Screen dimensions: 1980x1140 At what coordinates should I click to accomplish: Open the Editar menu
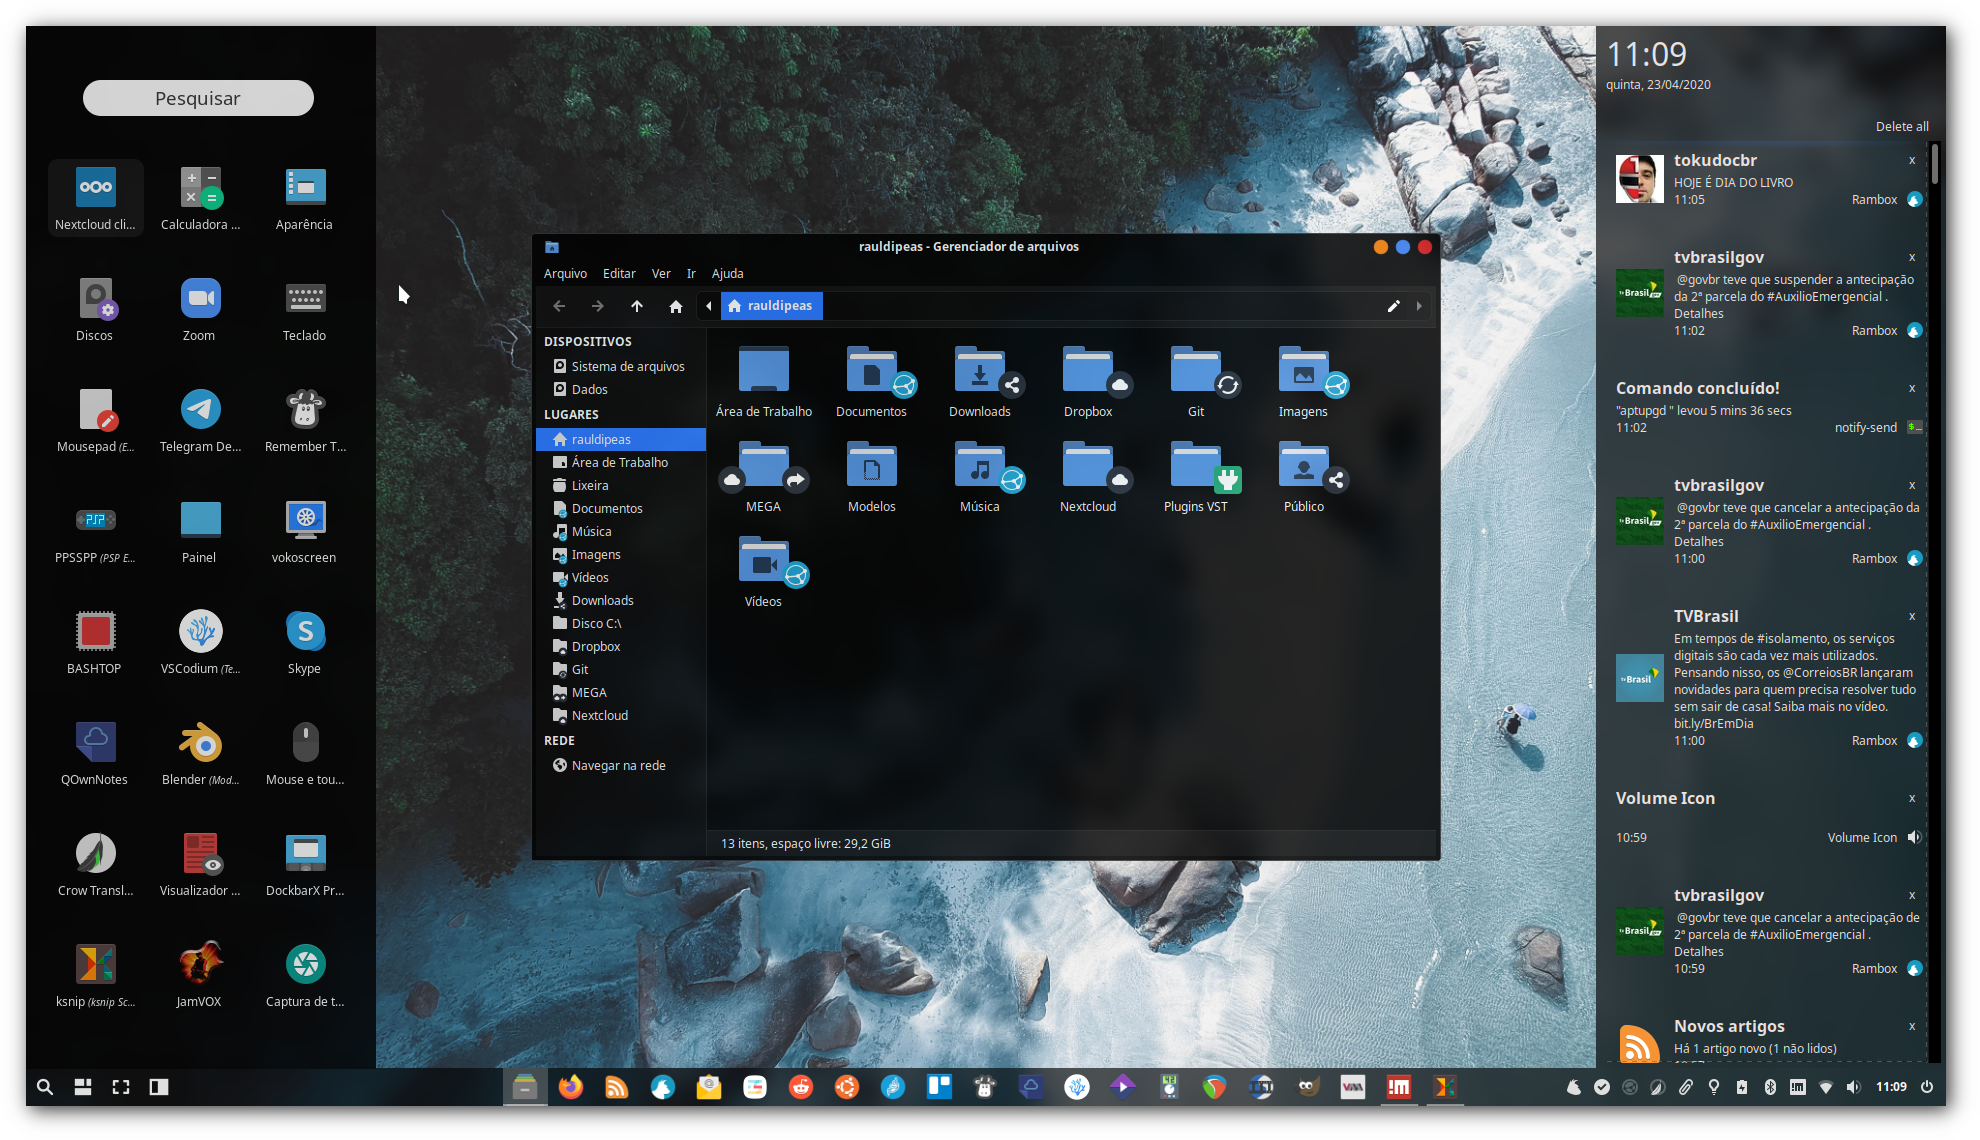coord(619,273)
